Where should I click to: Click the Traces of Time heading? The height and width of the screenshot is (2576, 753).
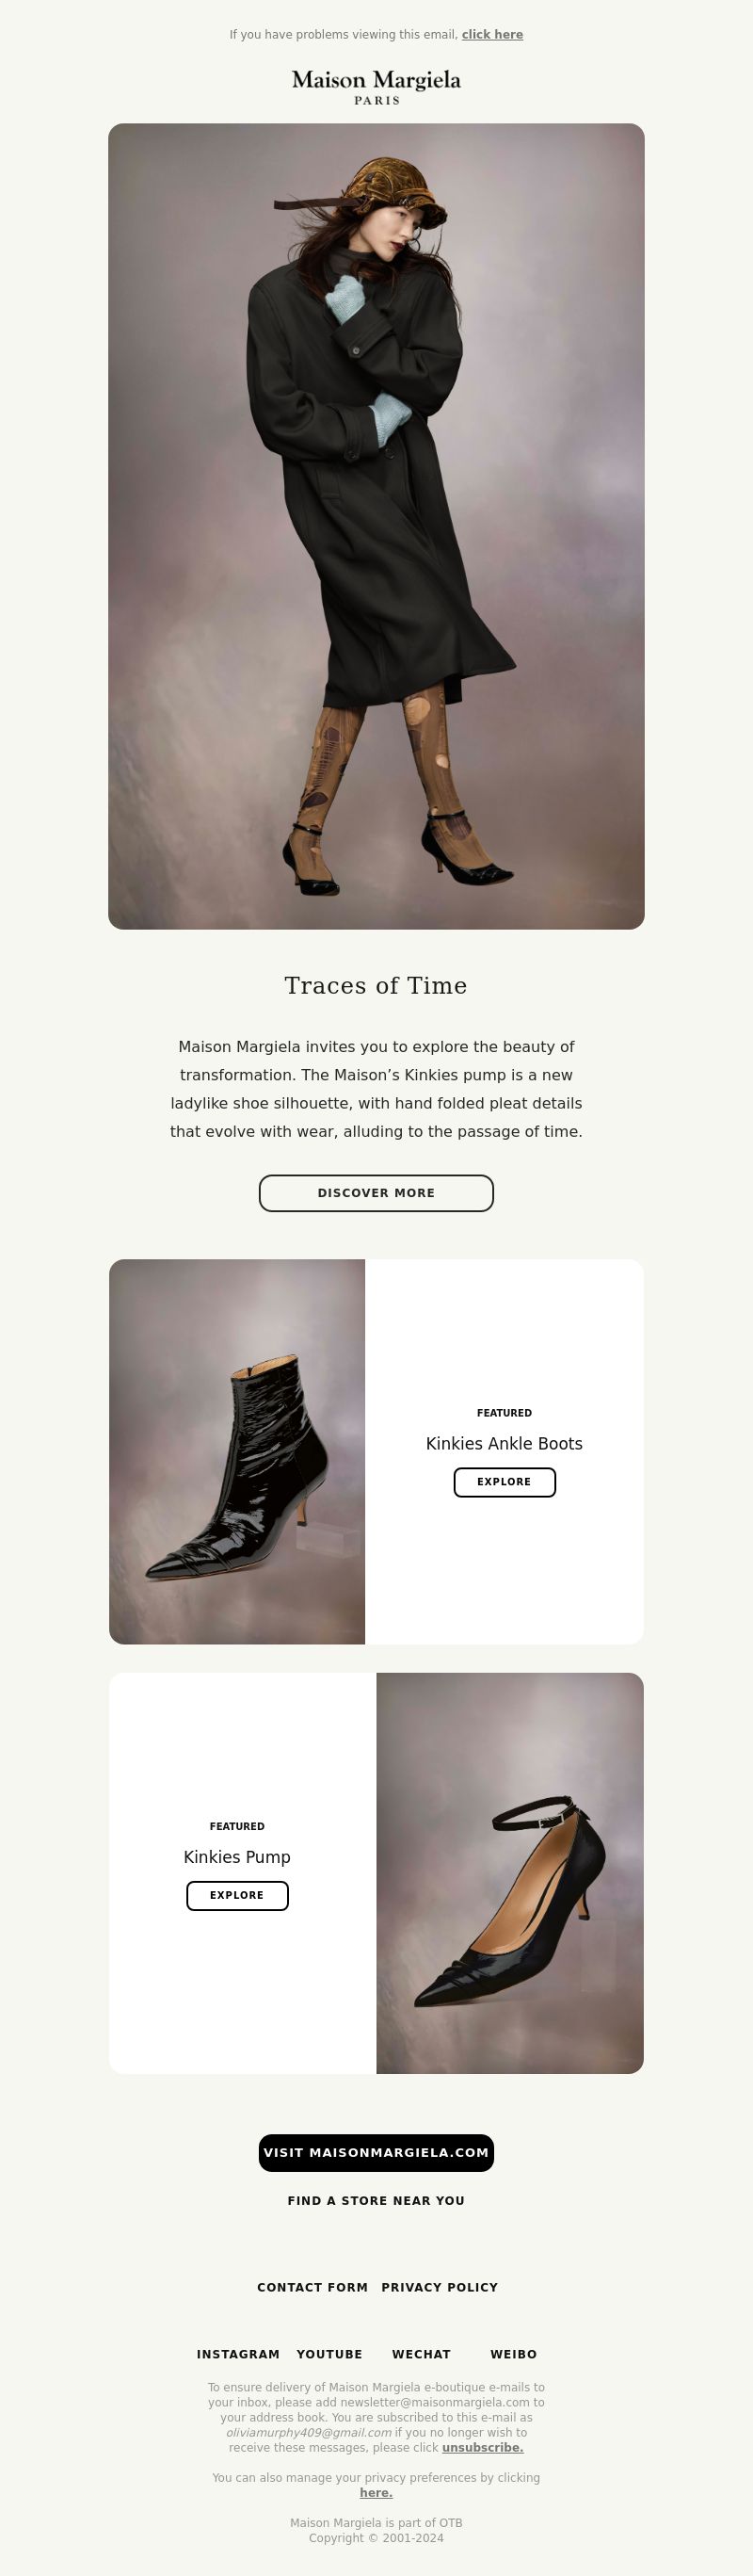(376, 986)
